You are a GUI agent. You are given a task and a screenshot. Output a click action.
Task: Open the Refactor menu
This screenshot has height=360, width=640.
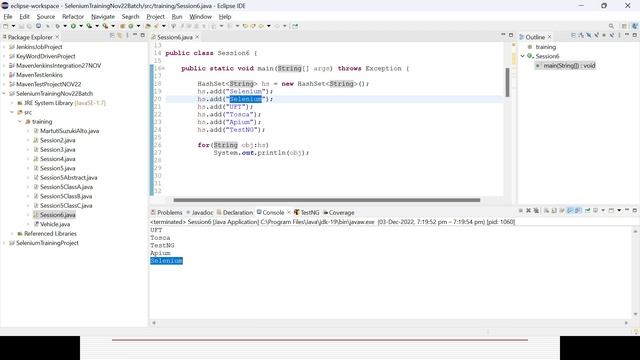[x=73, y=17]
